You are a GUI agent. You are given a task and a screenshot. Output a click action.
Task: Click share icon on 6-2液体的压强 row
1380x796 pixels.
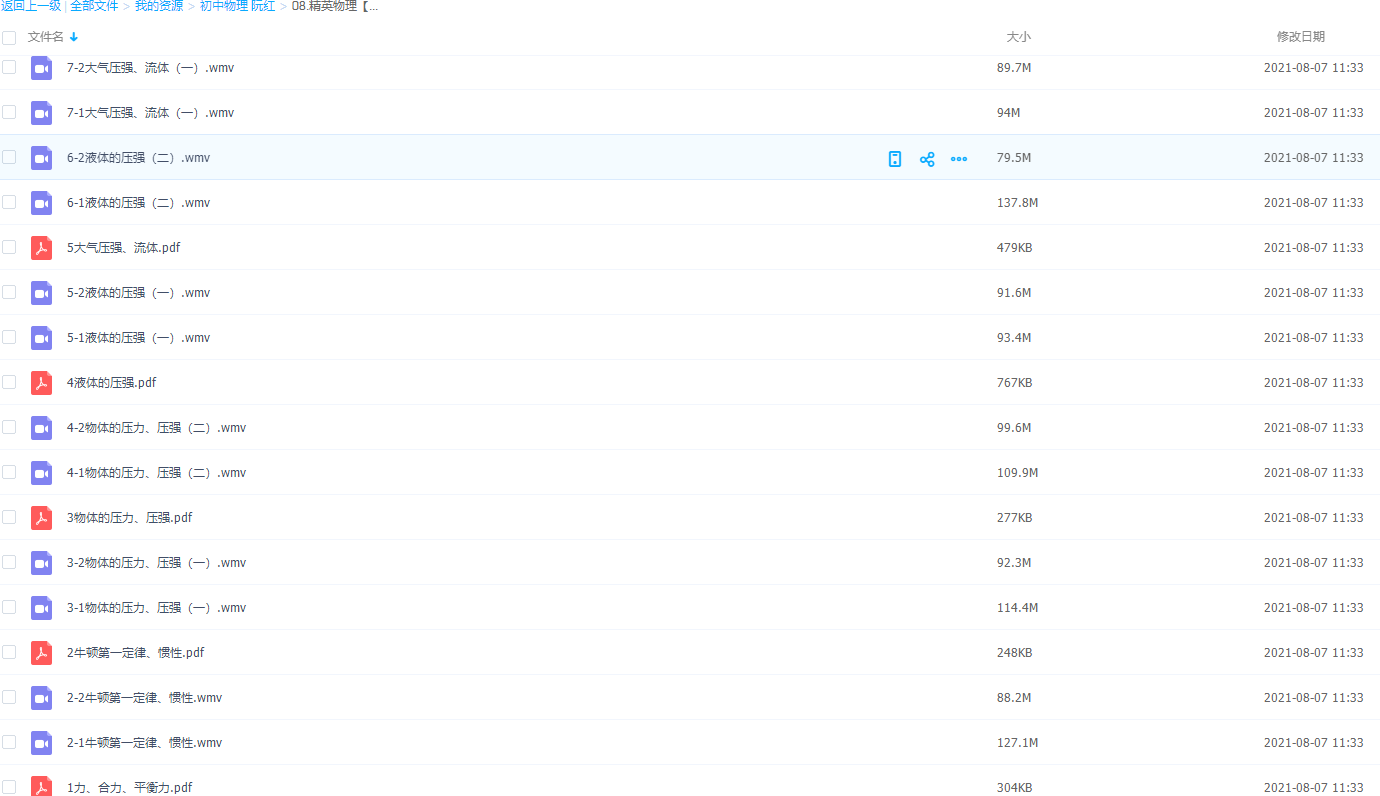click(927, 159)
